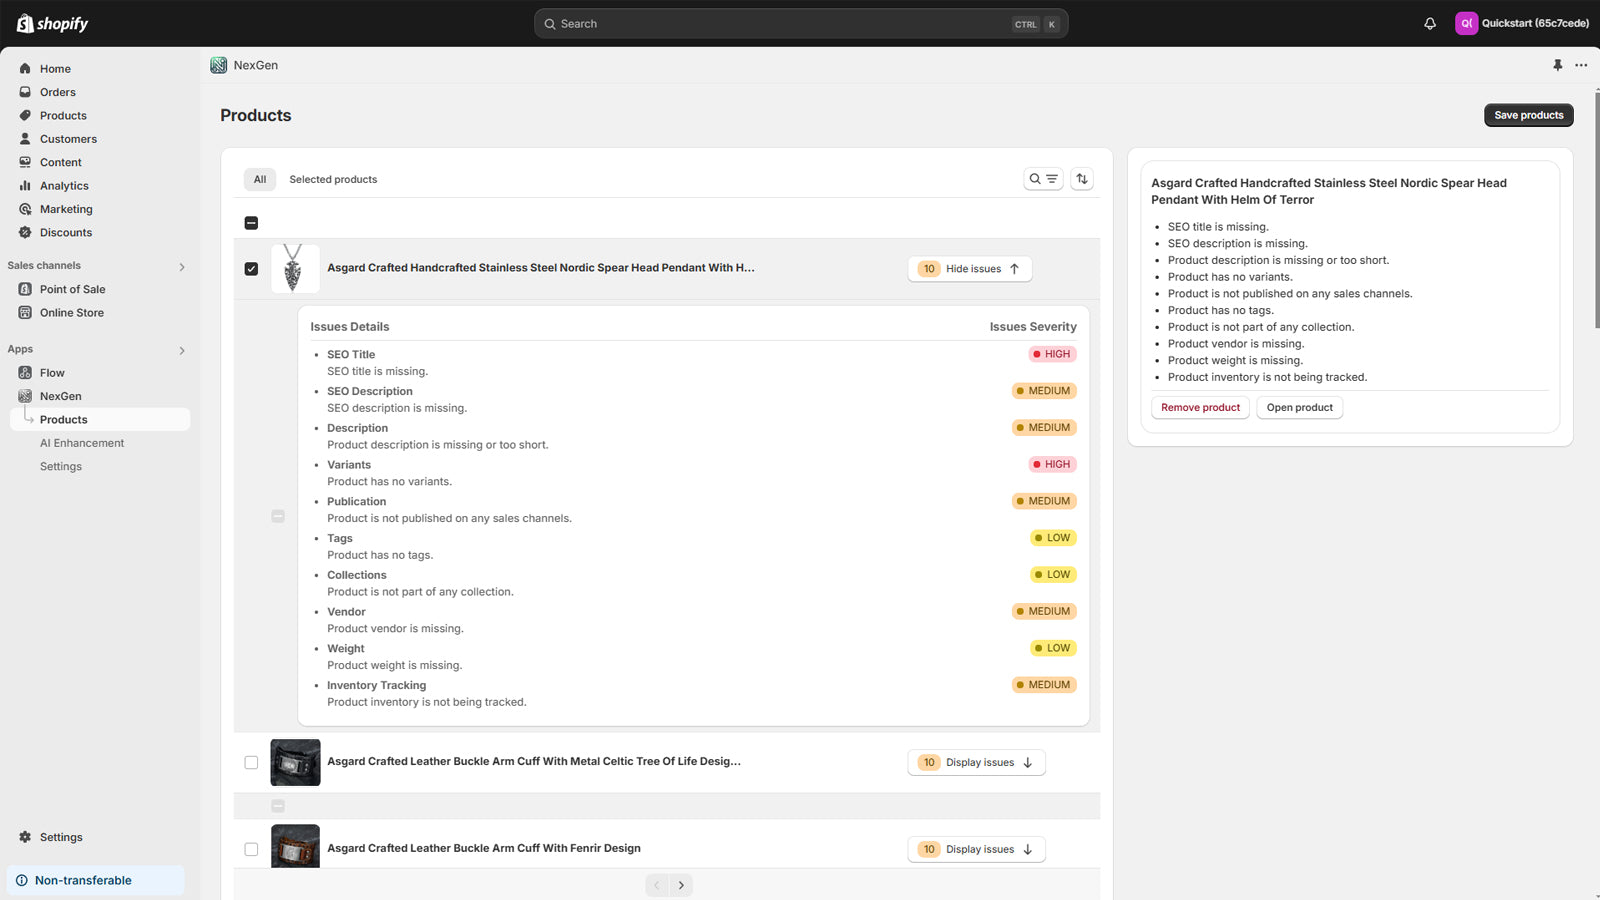This screenshot has width=1600, height=900.
Task: Select the Analytics icon in the sidebar
Action: (x=25, y=185)
